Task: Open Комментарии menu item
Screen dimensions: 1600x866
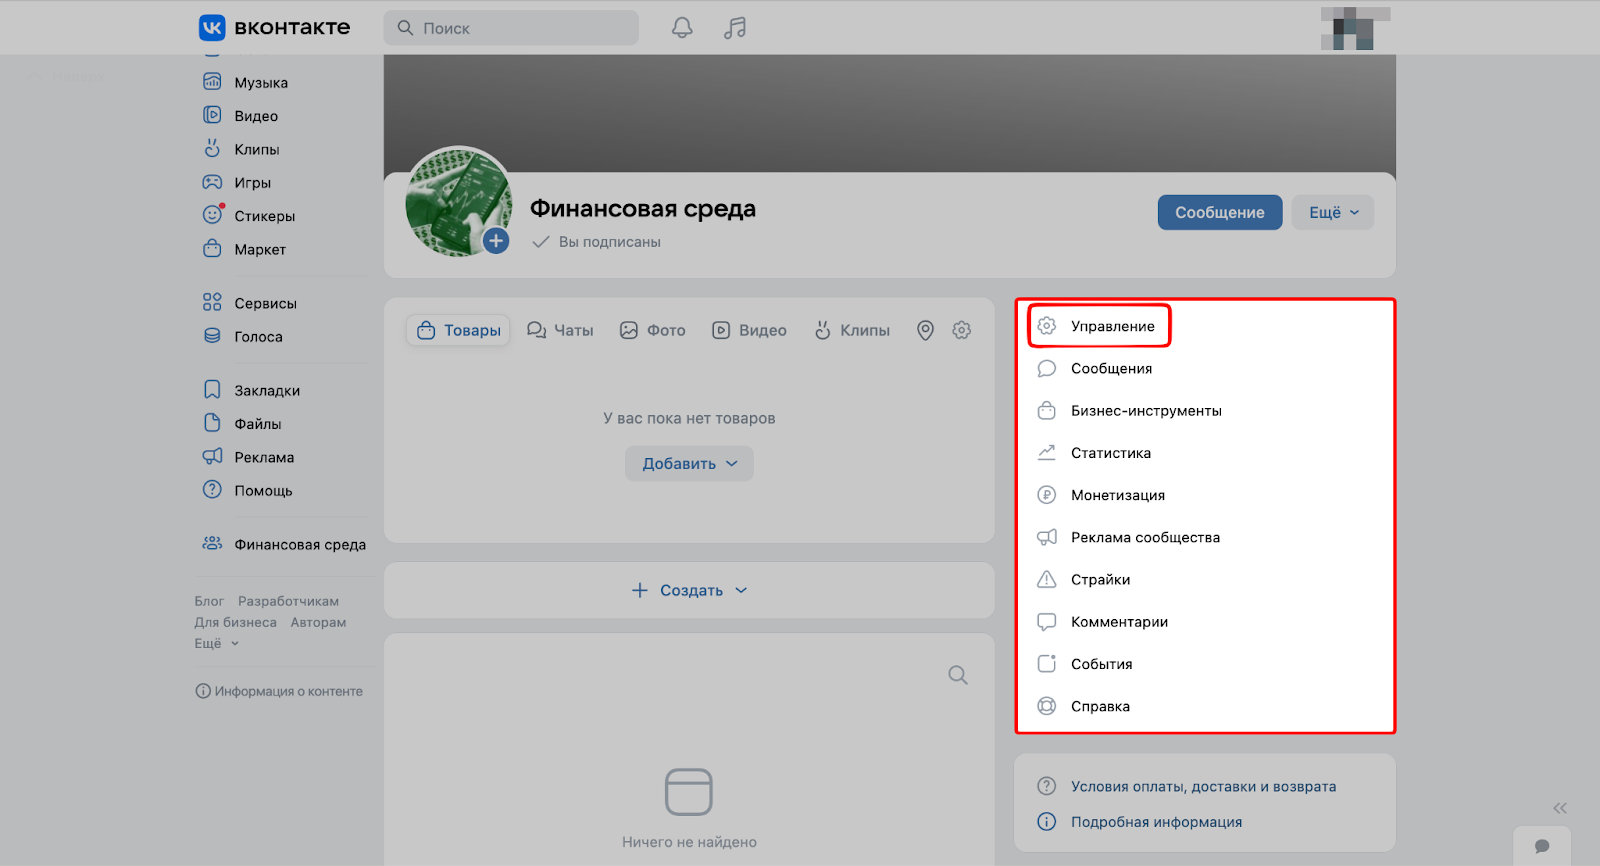Action: coord(1205,621)
